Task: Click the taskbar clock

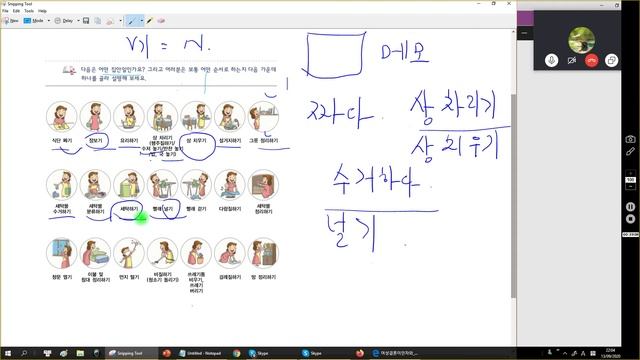Action: (610, 353)
